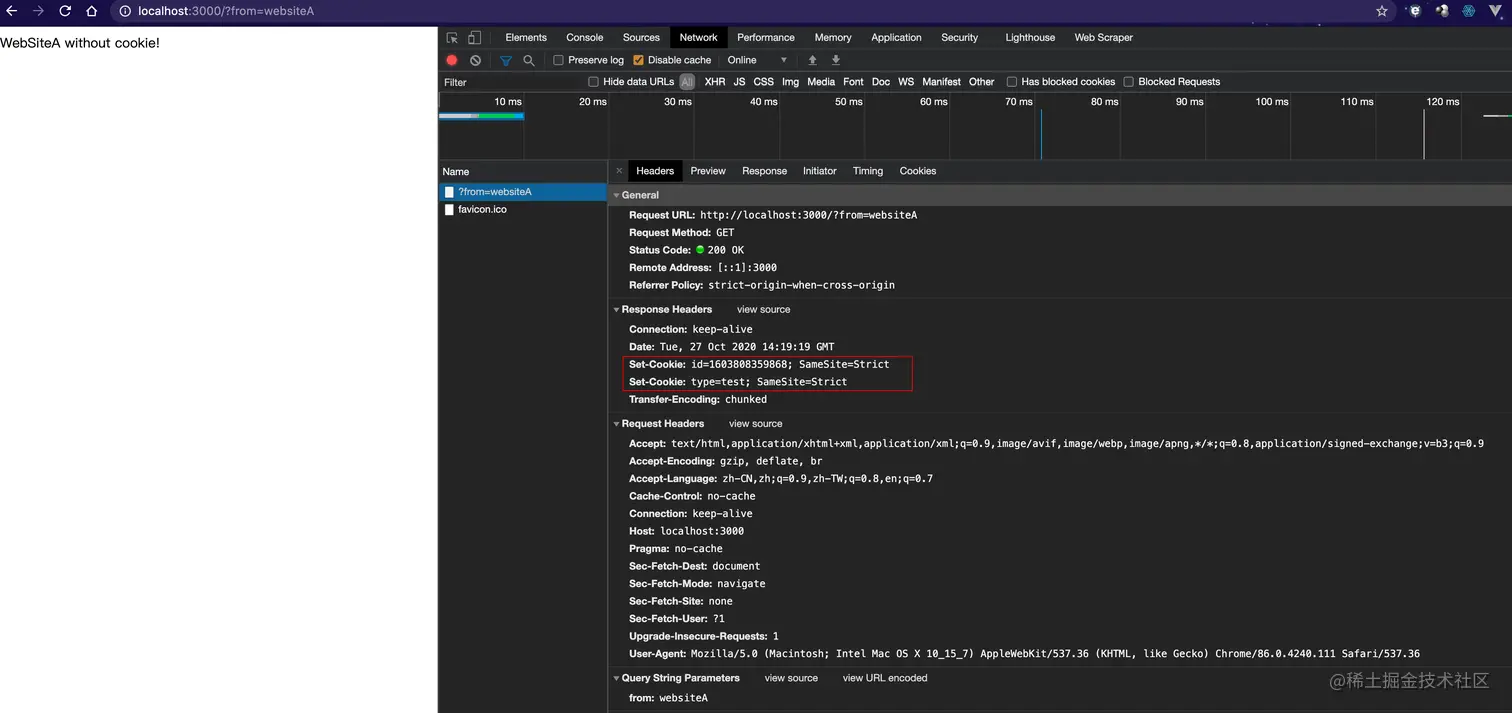Close the request details pane
1512x713 pixels.
click(x=619, y=171)
